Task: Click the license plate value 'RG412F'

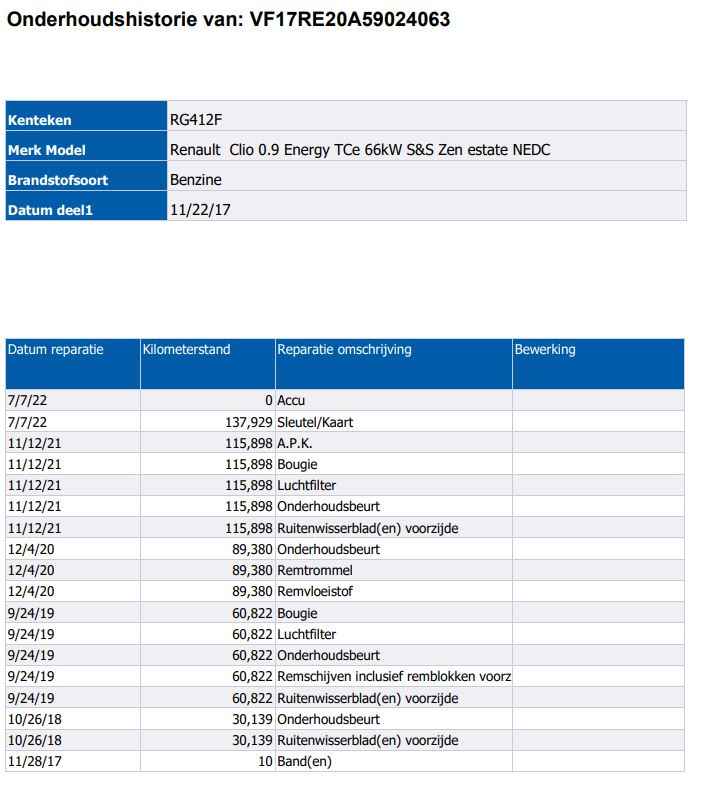Action: 196,120
